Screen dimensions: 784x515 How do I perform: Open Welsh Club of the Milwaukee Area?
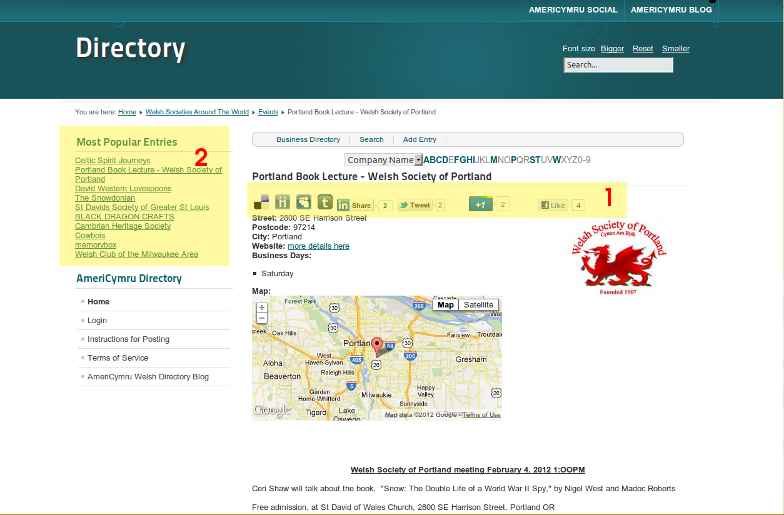(x=136, y=254)
